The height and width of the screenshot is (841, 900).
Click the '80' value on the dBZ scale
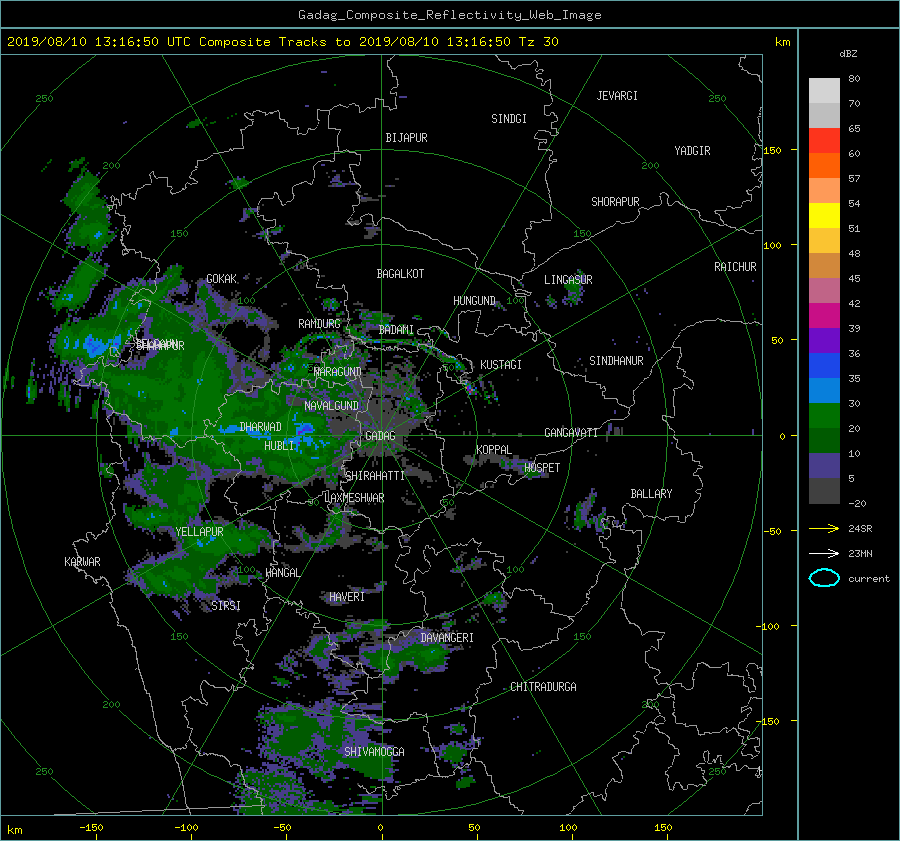[854, 79]
